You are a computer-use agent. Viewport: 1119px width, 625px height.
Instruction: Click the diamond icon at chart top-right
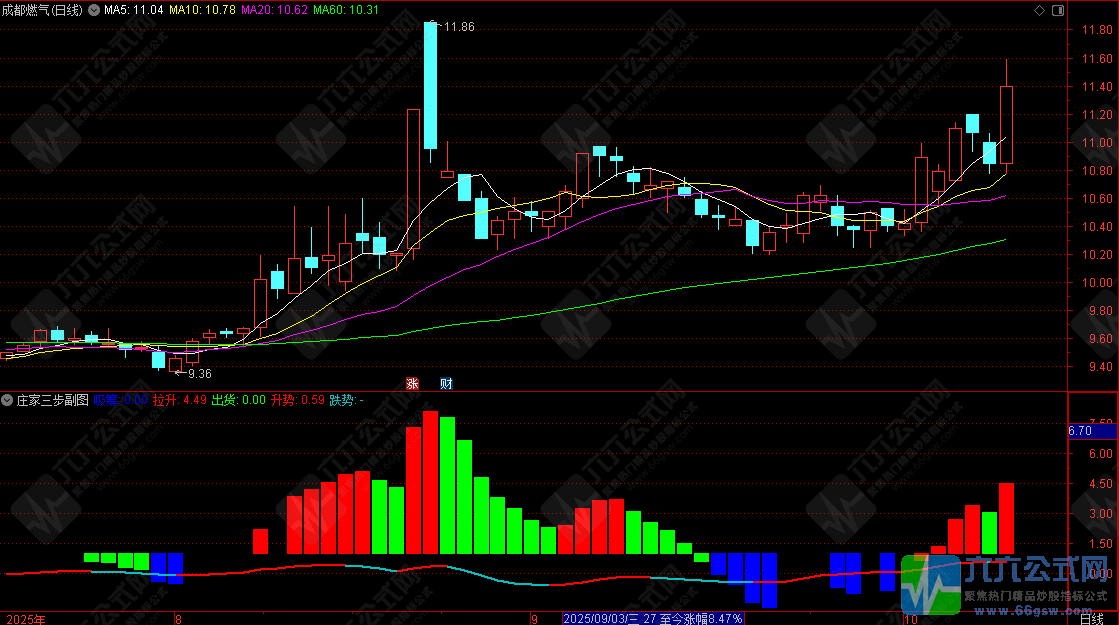tap(1039, 10)
